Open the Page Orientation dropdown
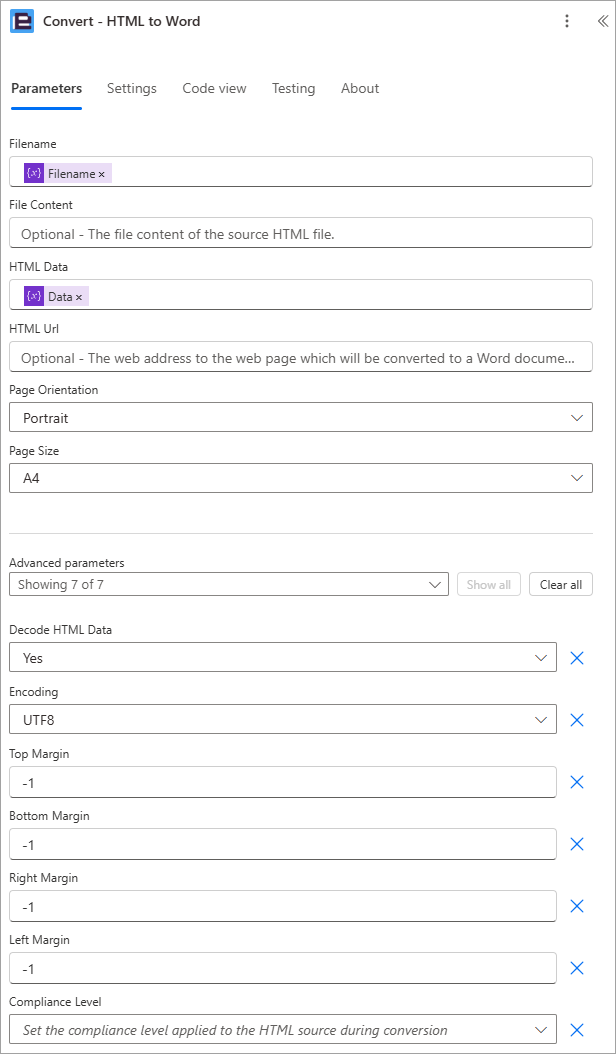 [x=301, y=417]
